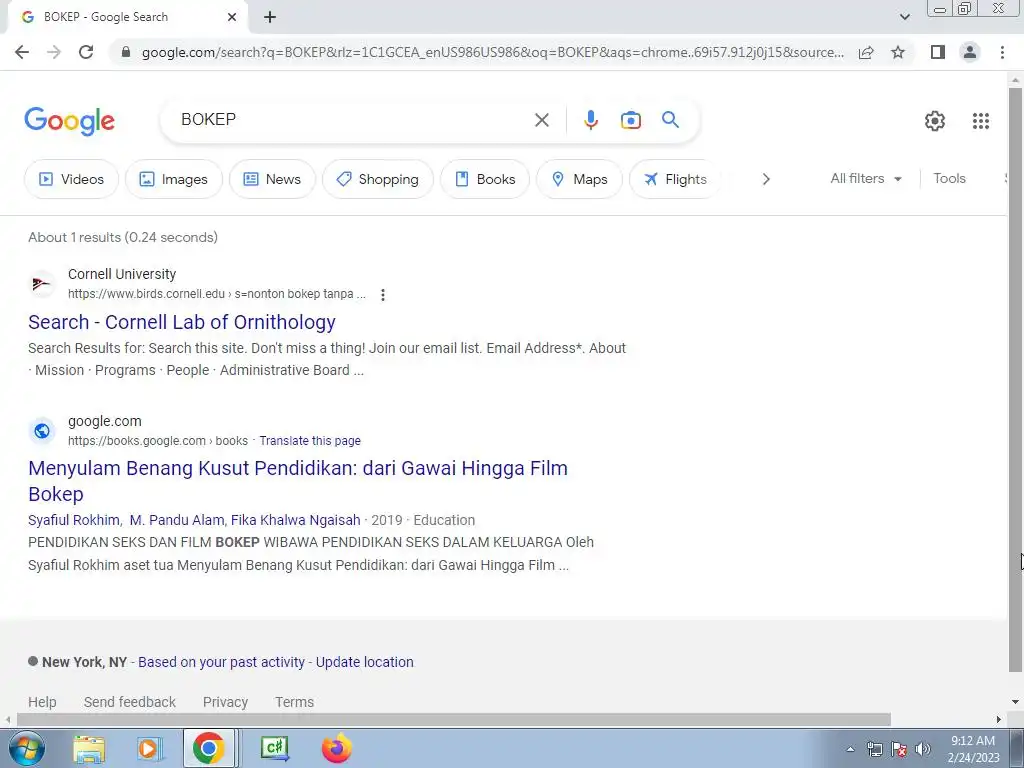1024x768 pixels.
Task: Open Firefox from the taskbar
Action: click(x=337, y=748)
